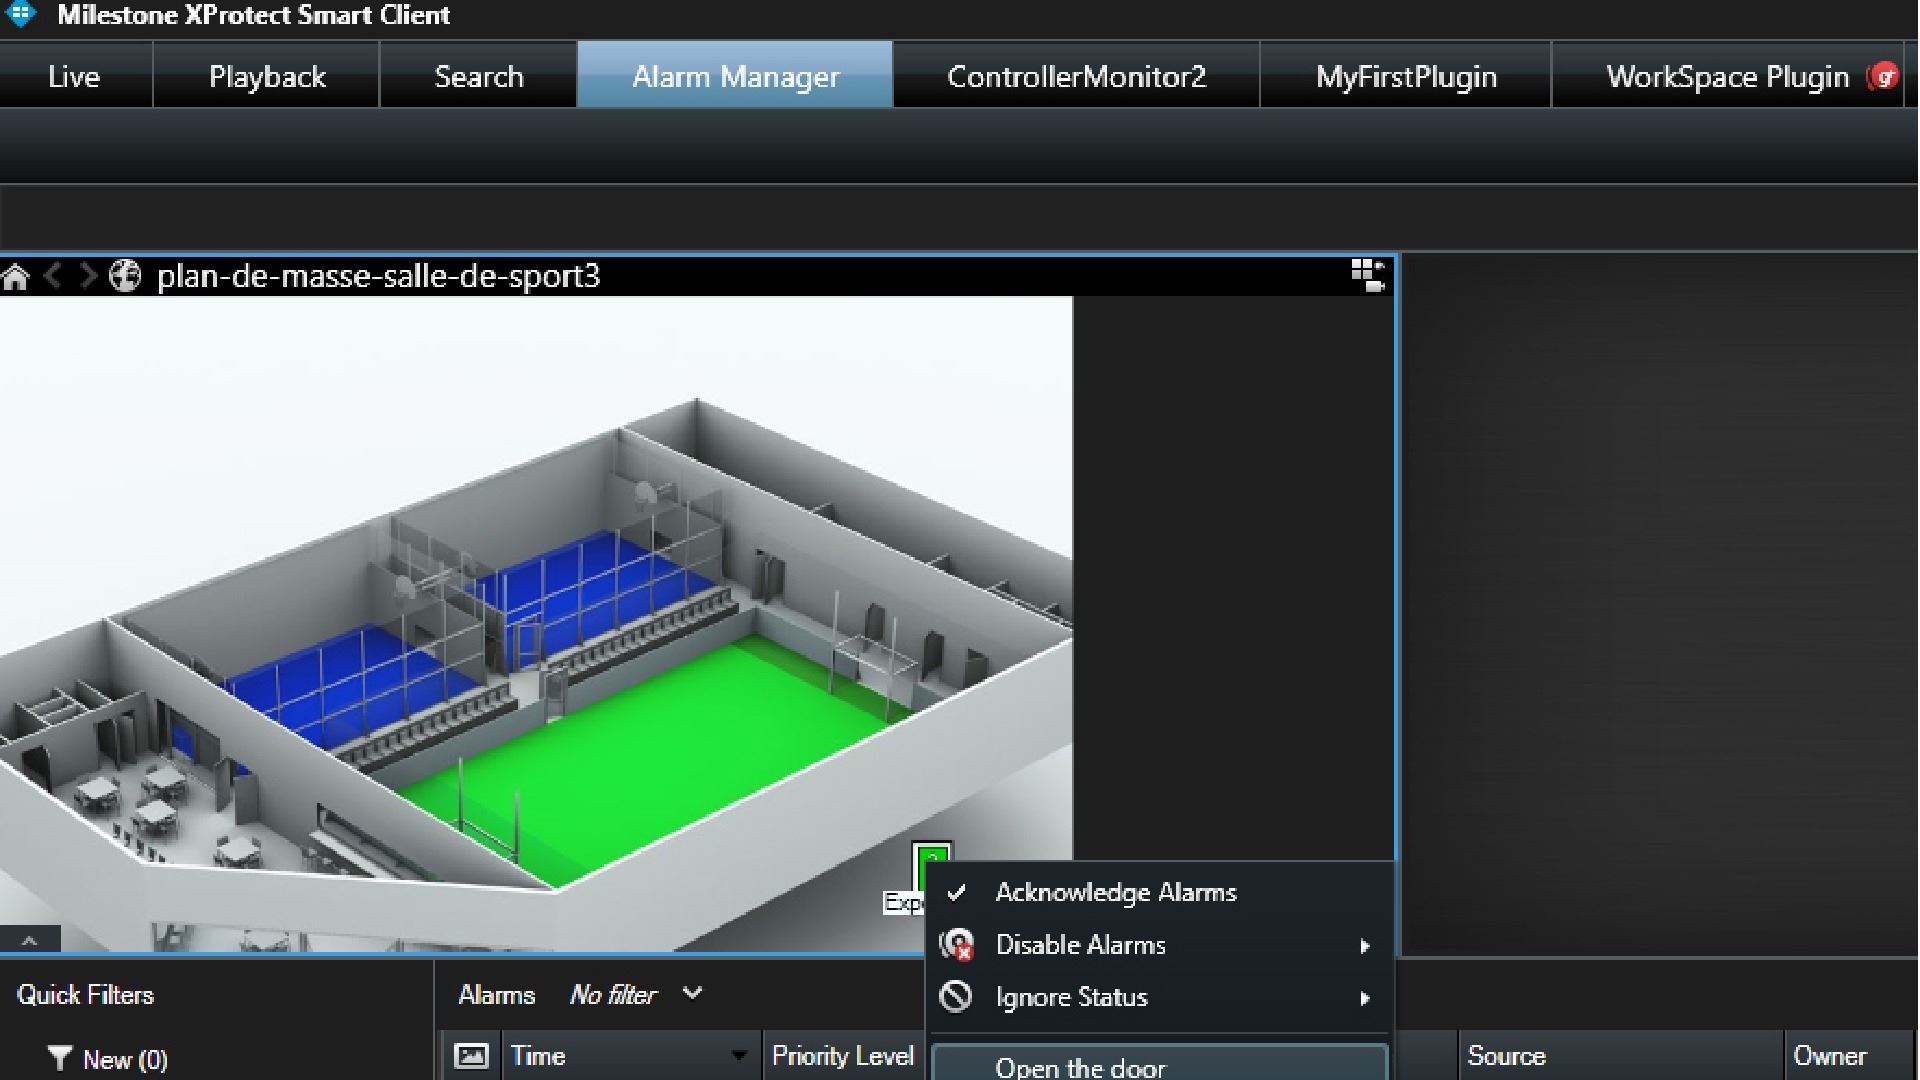
Task: Choose Disable Alarms menu entry
Action: click(1160, 945)
